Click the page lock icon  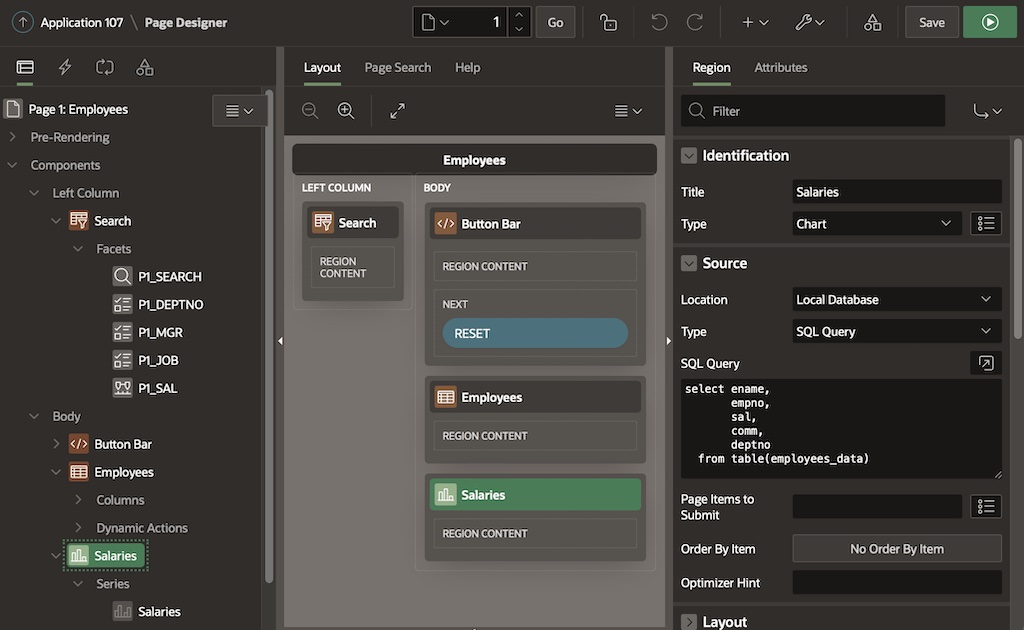pyautogui.click(x=608, y=22)
